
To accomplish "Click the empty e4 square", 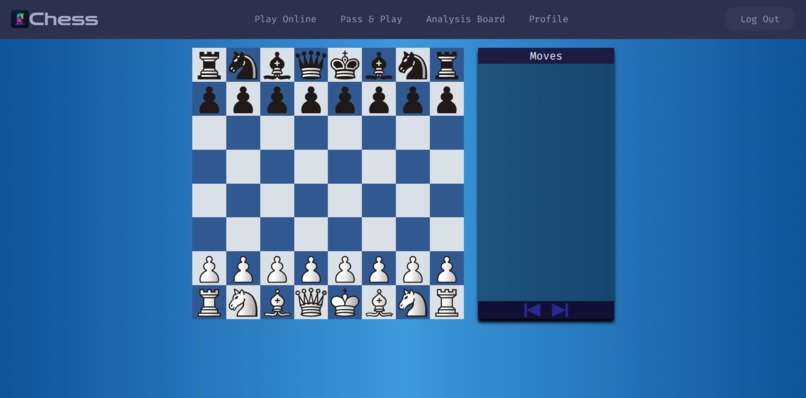I will pos(345,201).
